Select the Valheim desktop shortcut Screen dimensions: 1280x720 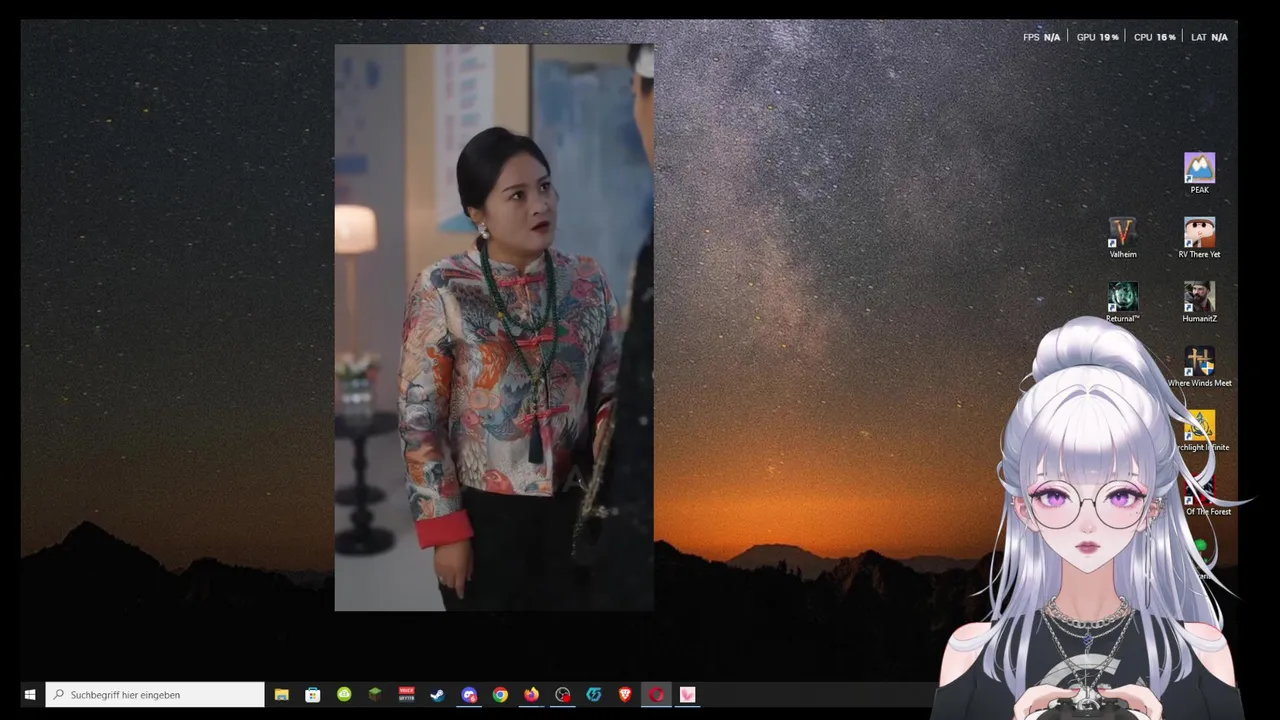[x=1123, y=238]
